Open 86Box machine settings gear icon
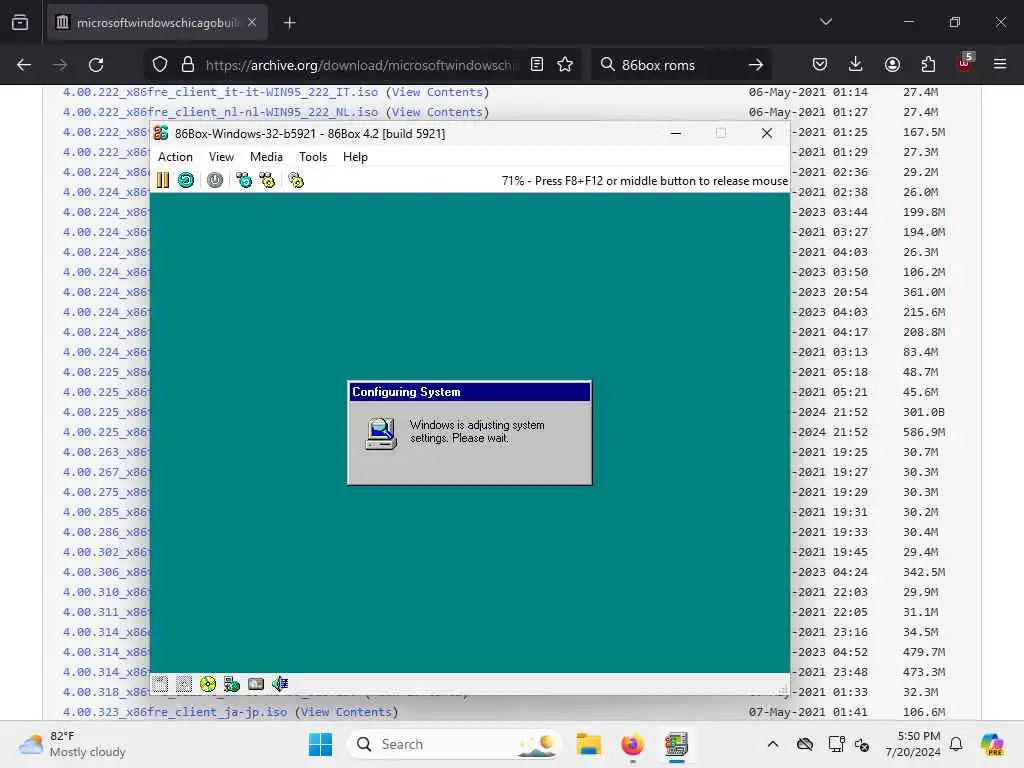The image size is (1024, 768). point(296,180)
